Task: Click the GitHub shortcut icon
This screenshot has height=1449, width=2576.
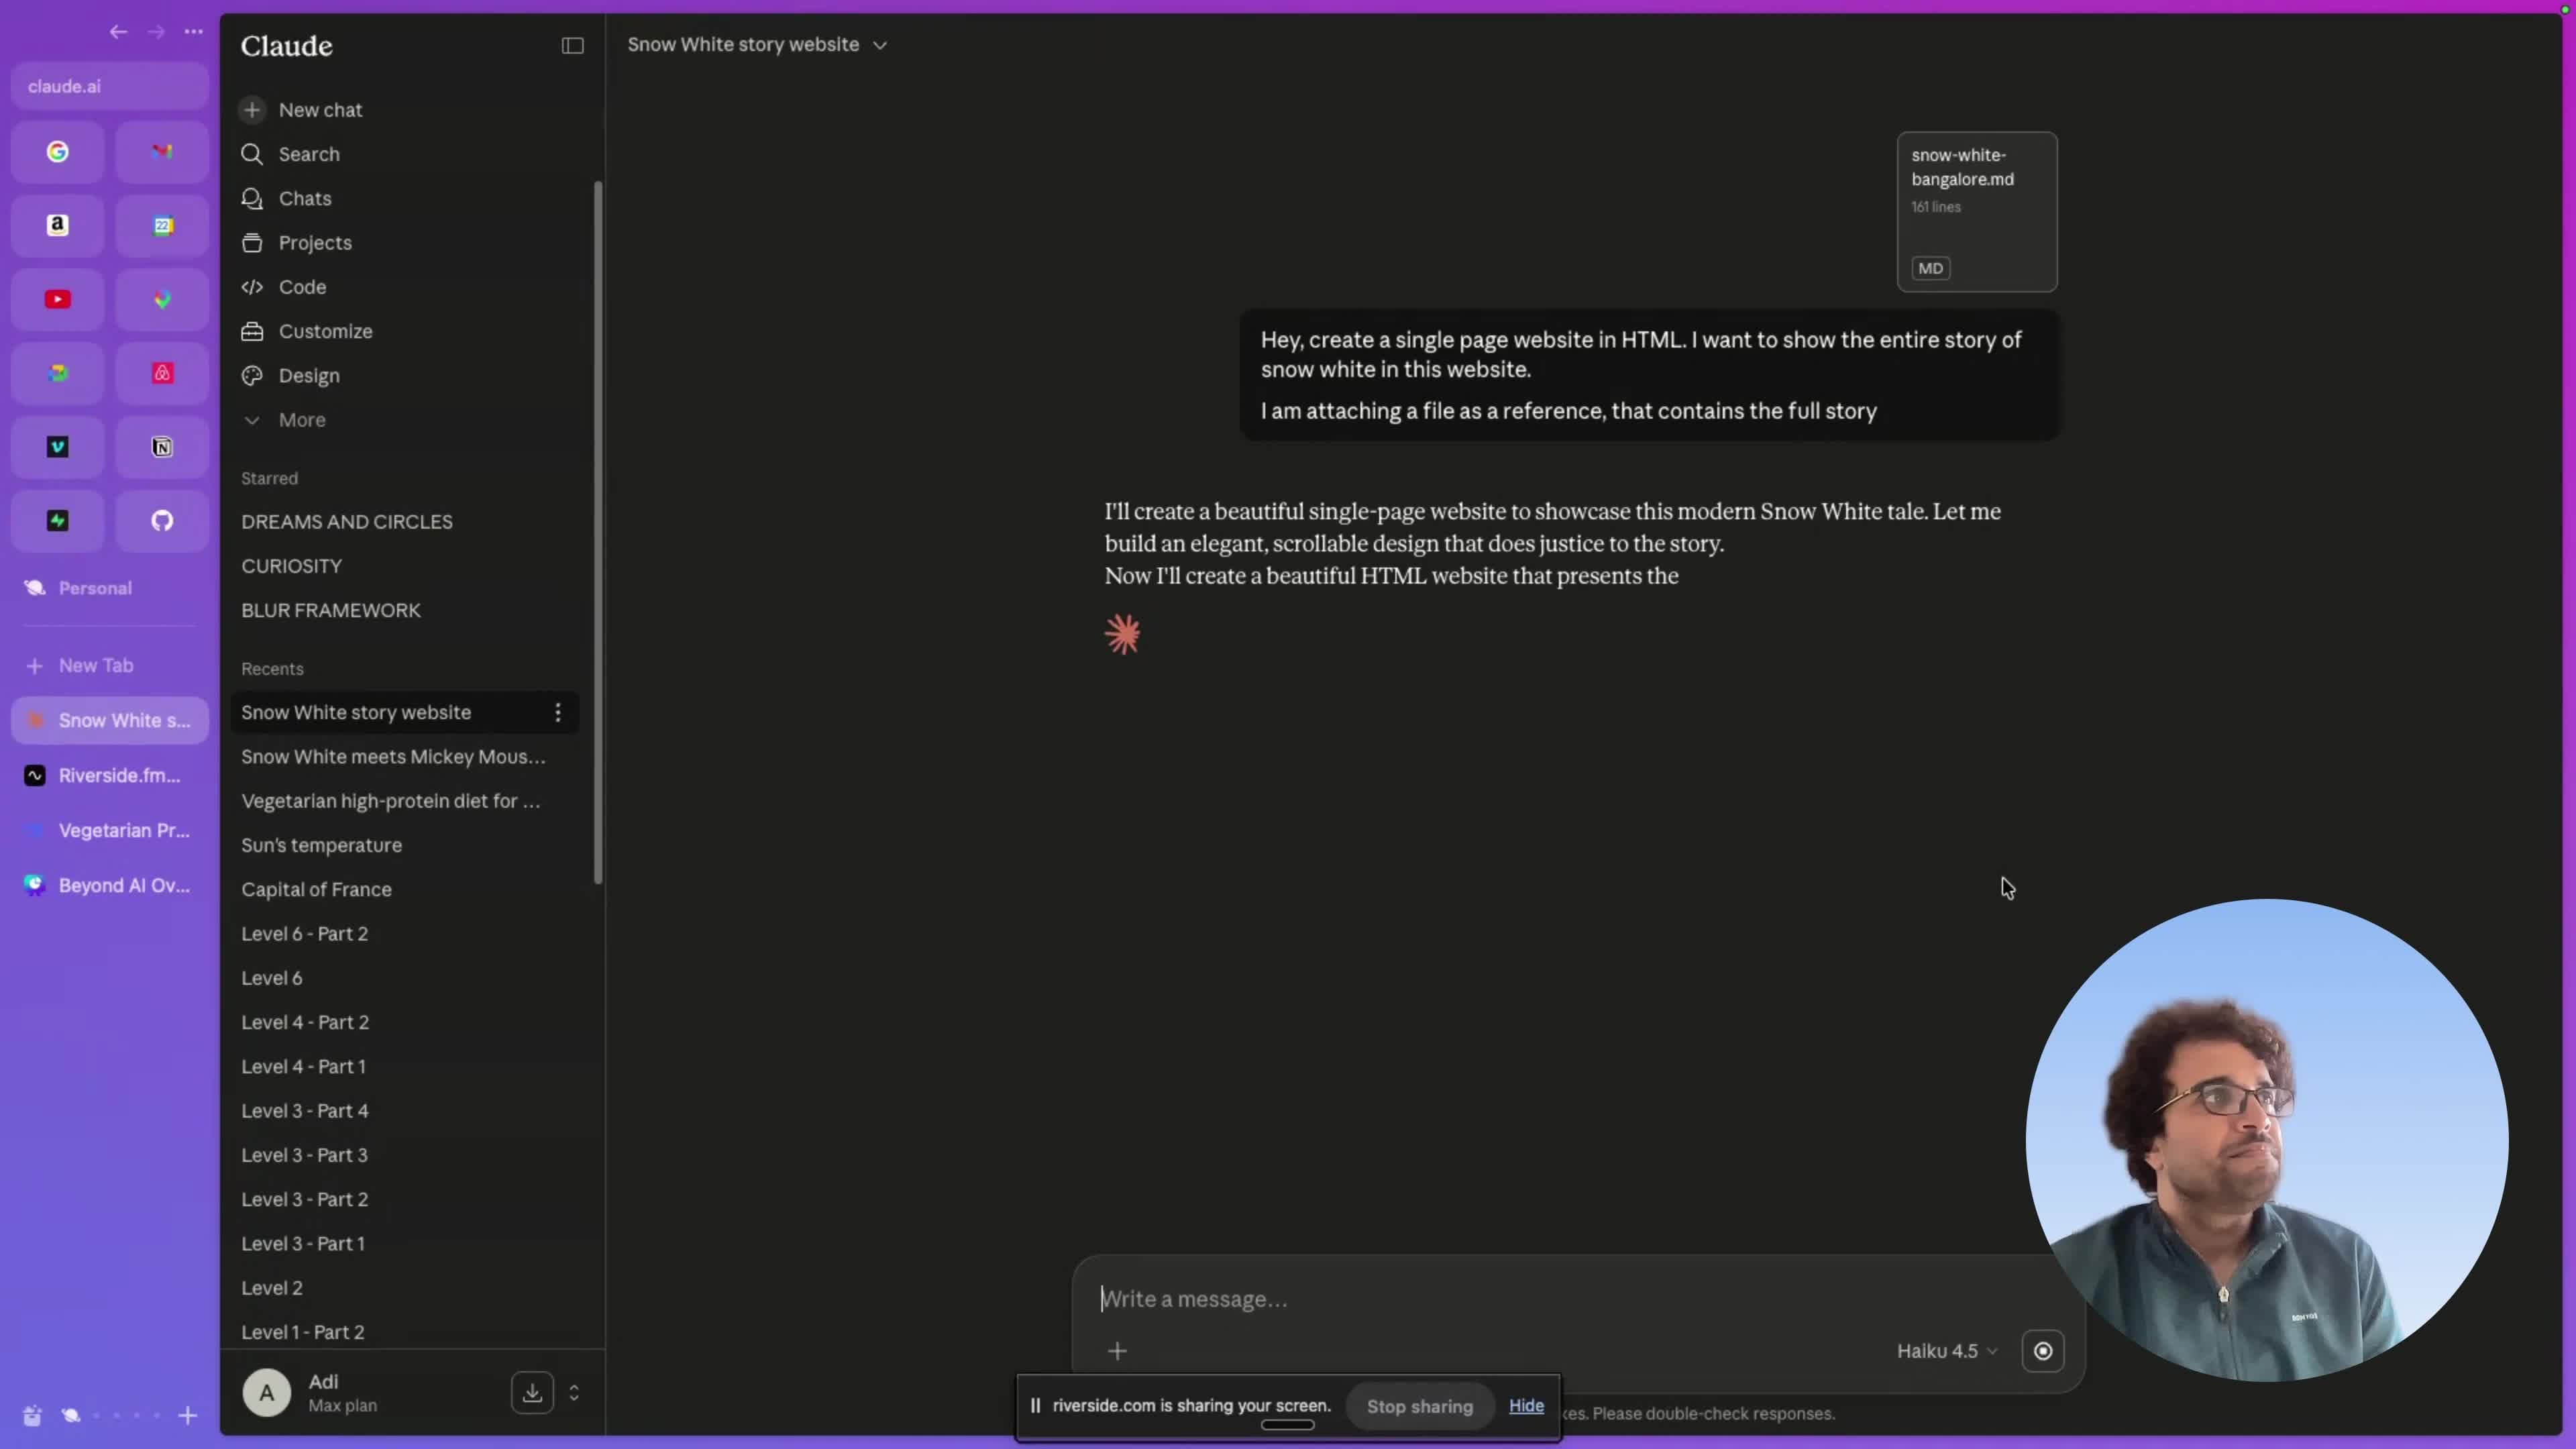Action: [x=162, y=521]
